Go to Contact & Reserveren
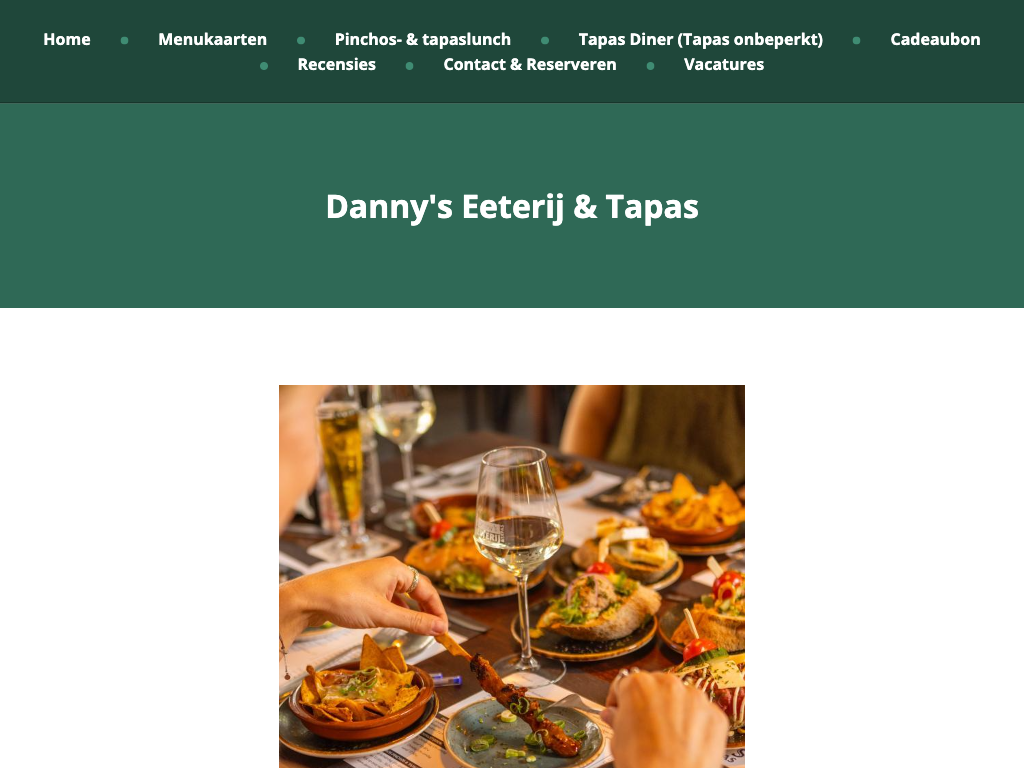This screenshot has height=768, width=1024. (530, 65)
